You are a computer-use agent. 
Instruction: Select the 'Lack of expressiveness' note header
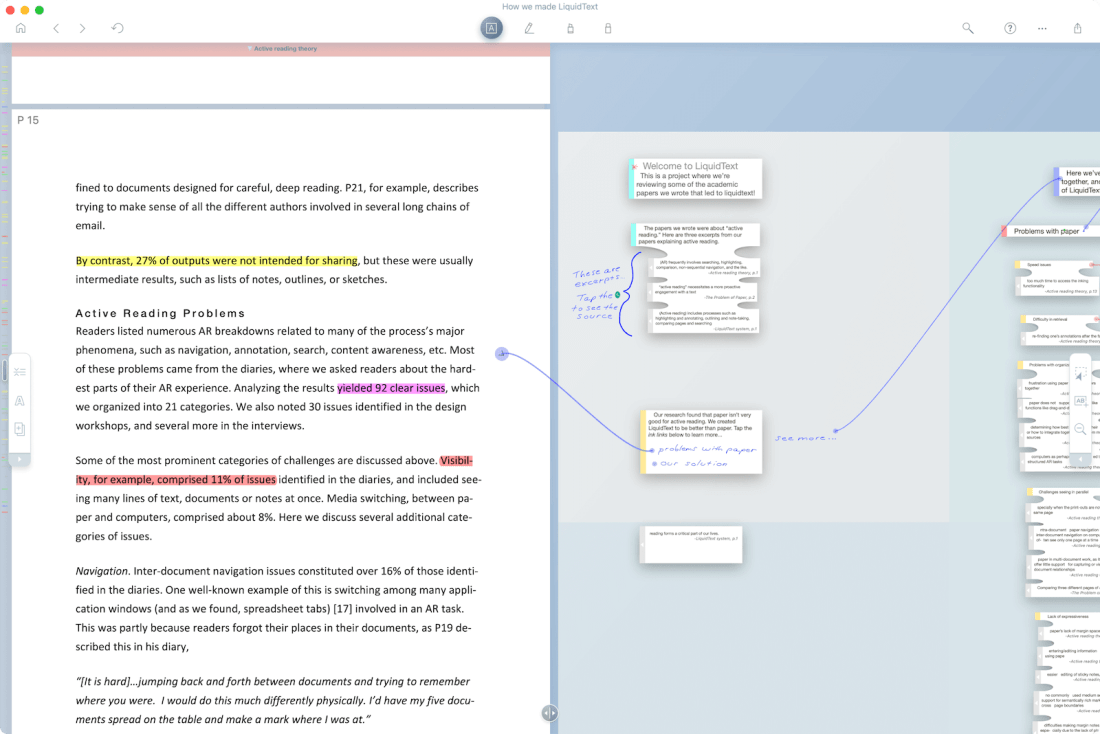tap(1068, 616)
